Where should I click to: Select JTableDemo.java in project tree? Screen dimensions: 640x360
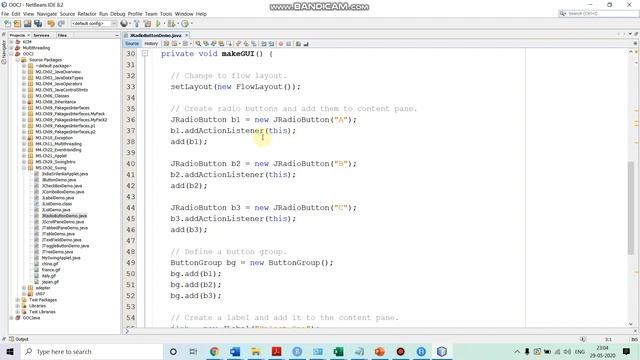tap(58, 234)
